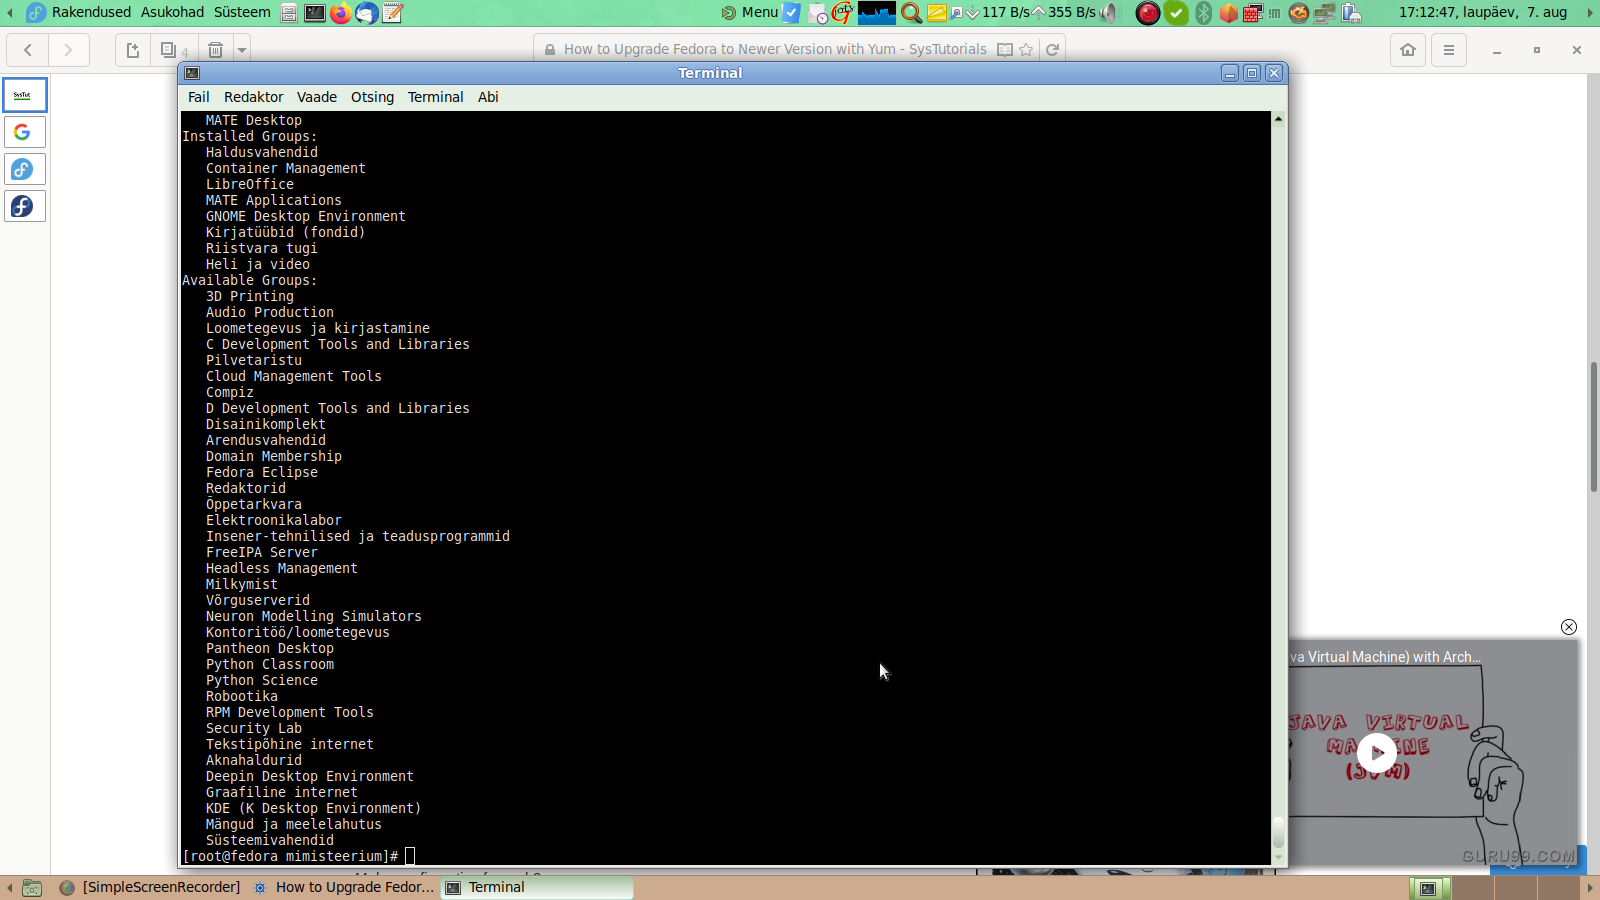
Task: Open the Otsing menu in Terminal
Action: click(x=372, y=97)
